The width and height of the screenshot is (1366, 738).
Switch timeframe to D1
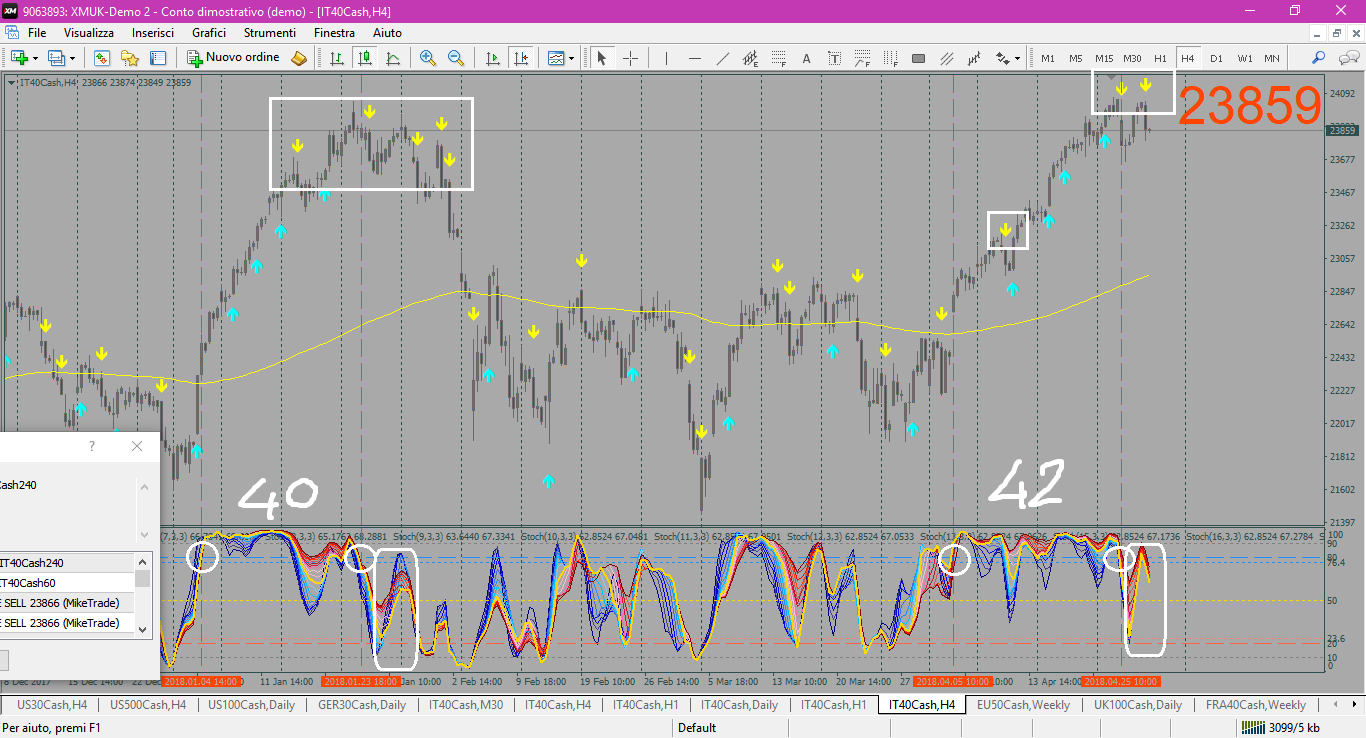1216,58
